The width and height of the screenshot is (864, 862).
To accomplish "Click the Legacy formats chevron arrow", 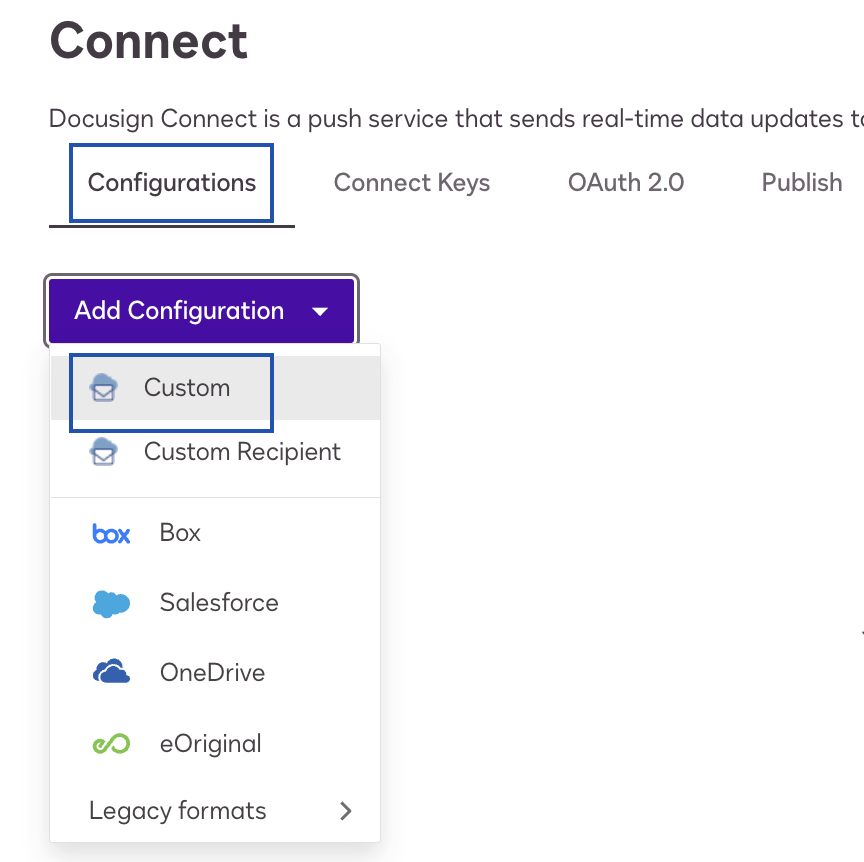I will [345, 811].
